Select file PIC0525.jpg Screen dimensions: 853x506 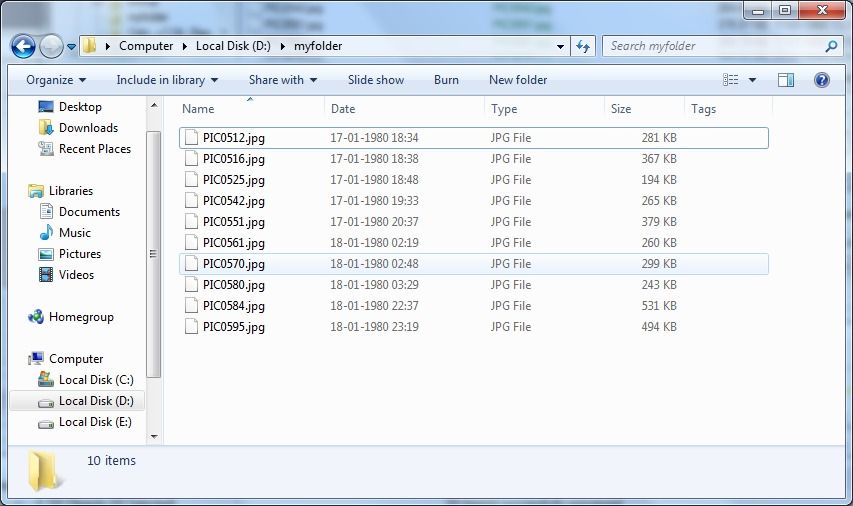coord(473,180)
